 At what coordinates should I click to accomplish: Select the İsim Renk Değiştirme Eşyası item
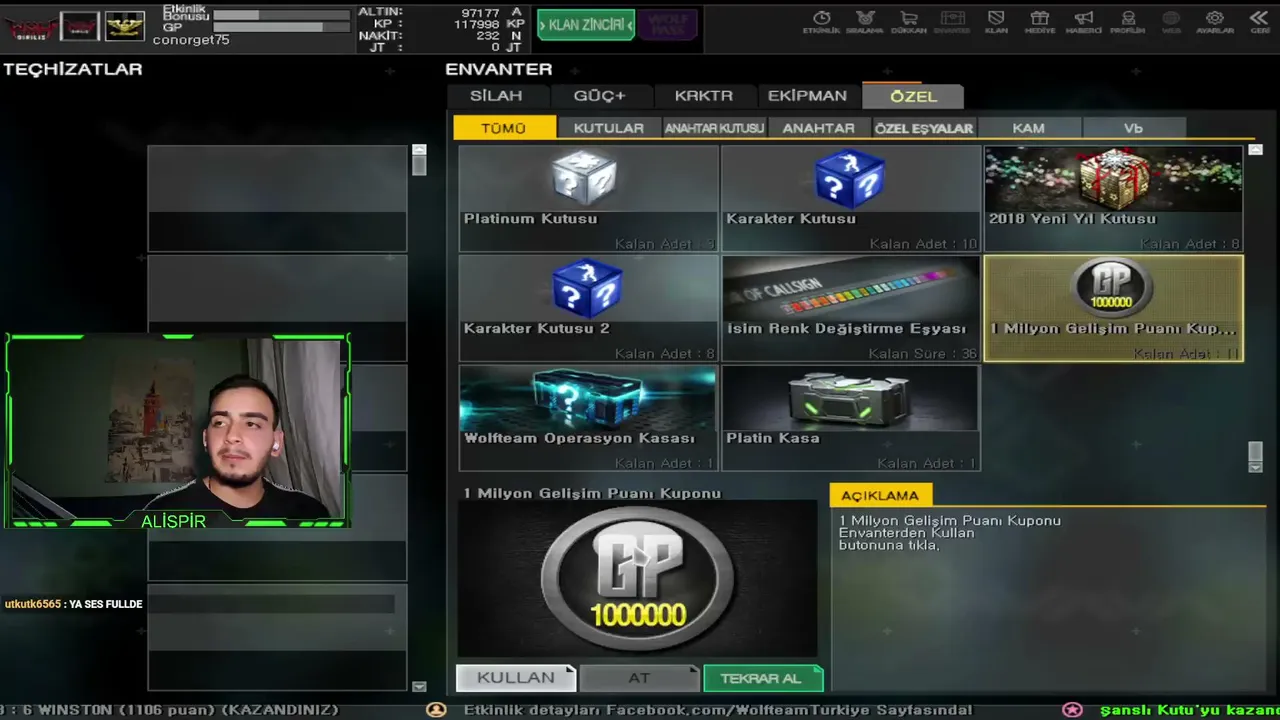click(x=851, y=308)
